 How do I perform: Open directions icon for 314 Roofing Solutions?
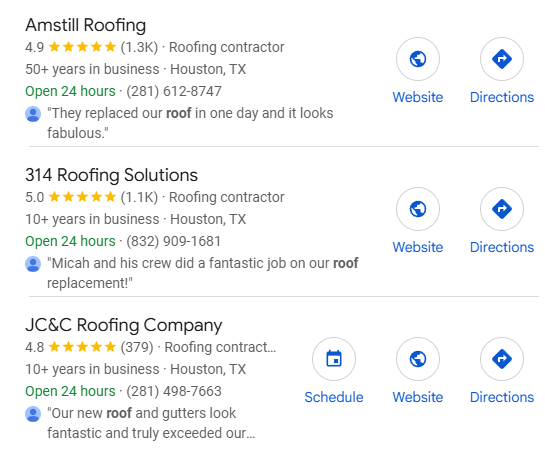tap(502, 209)
